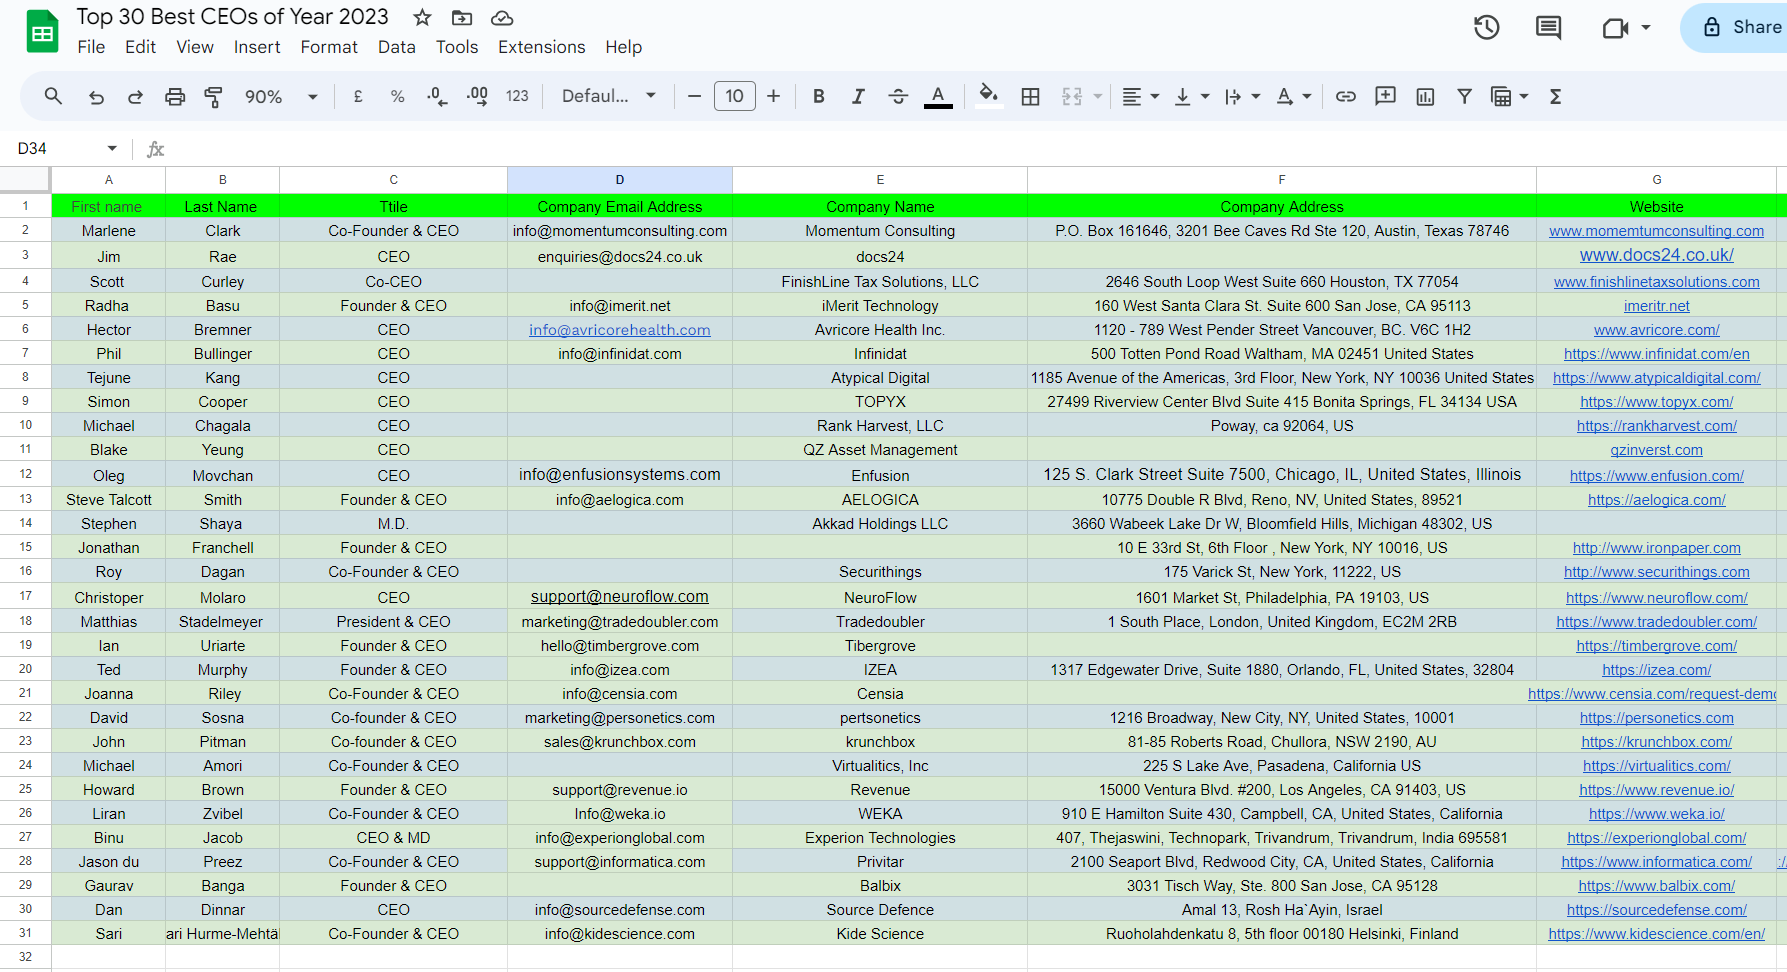Open comments panel icon

1548,28
